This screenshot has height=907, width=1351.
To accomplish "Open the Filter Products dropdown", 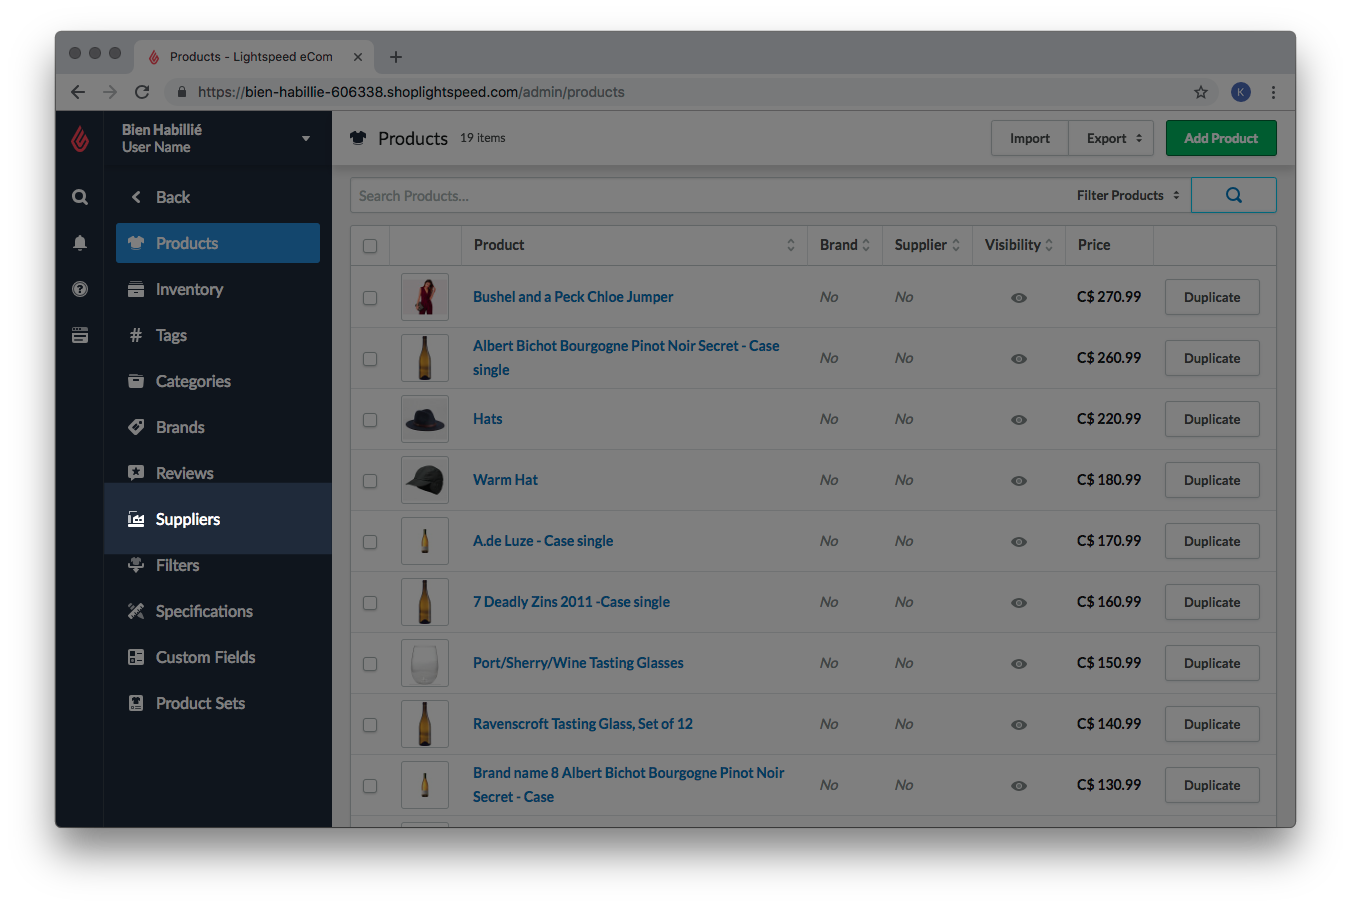I will point(1128,195).
